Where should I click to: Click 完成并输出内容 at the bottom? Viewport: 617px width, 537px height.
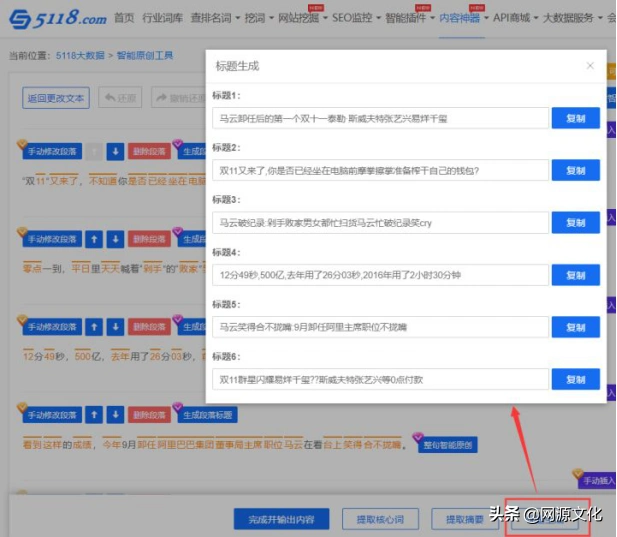point(281,519)
